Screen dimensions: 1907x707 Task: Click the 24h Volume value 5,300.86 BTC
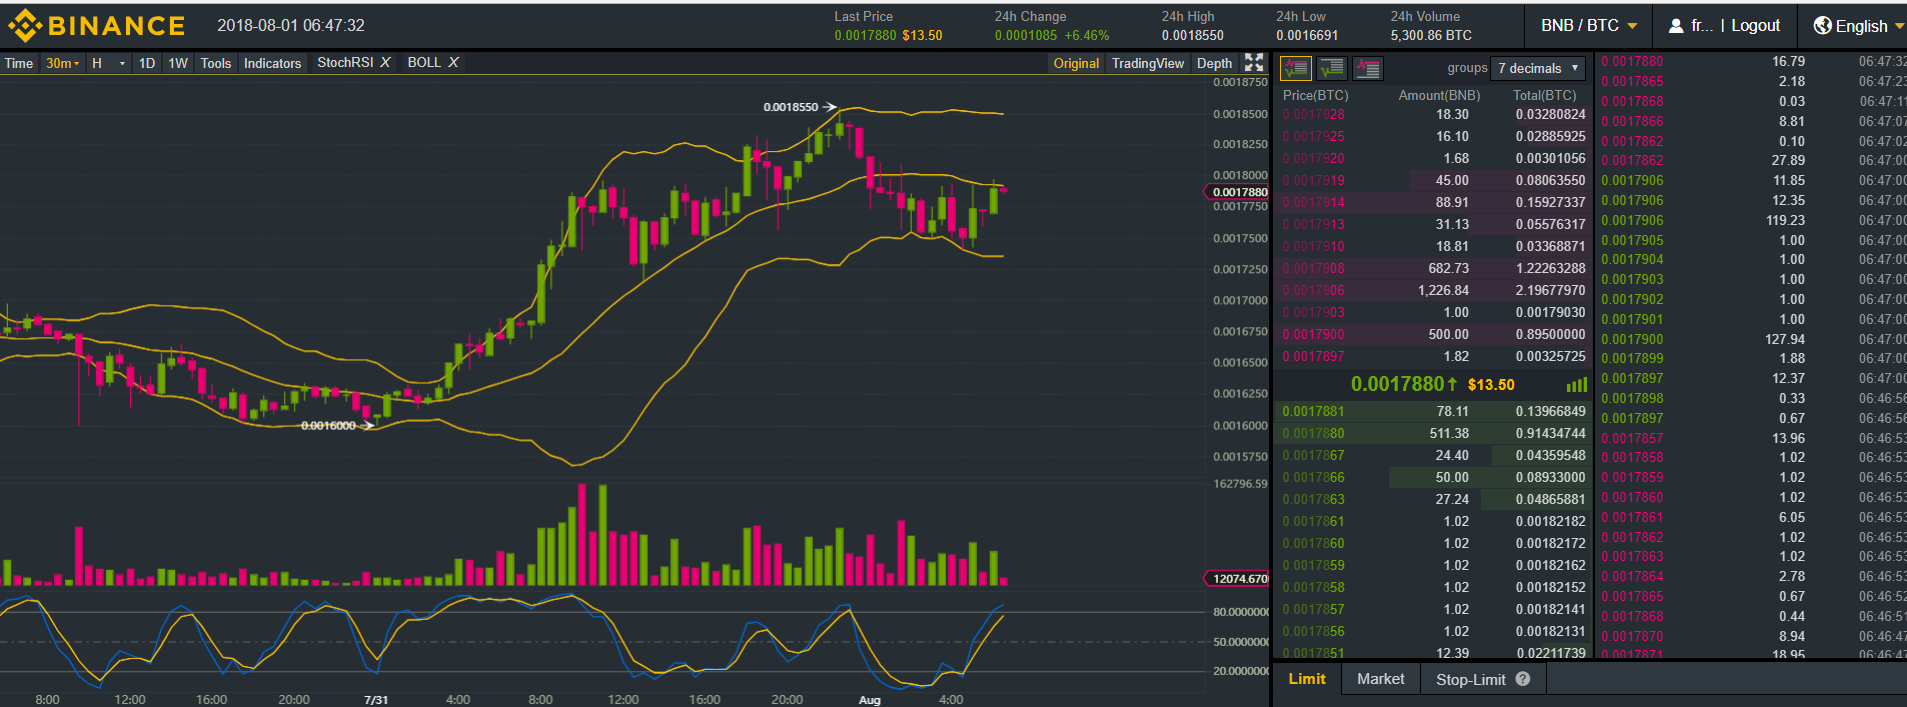pyautogui.click(x=1431, y=35)
